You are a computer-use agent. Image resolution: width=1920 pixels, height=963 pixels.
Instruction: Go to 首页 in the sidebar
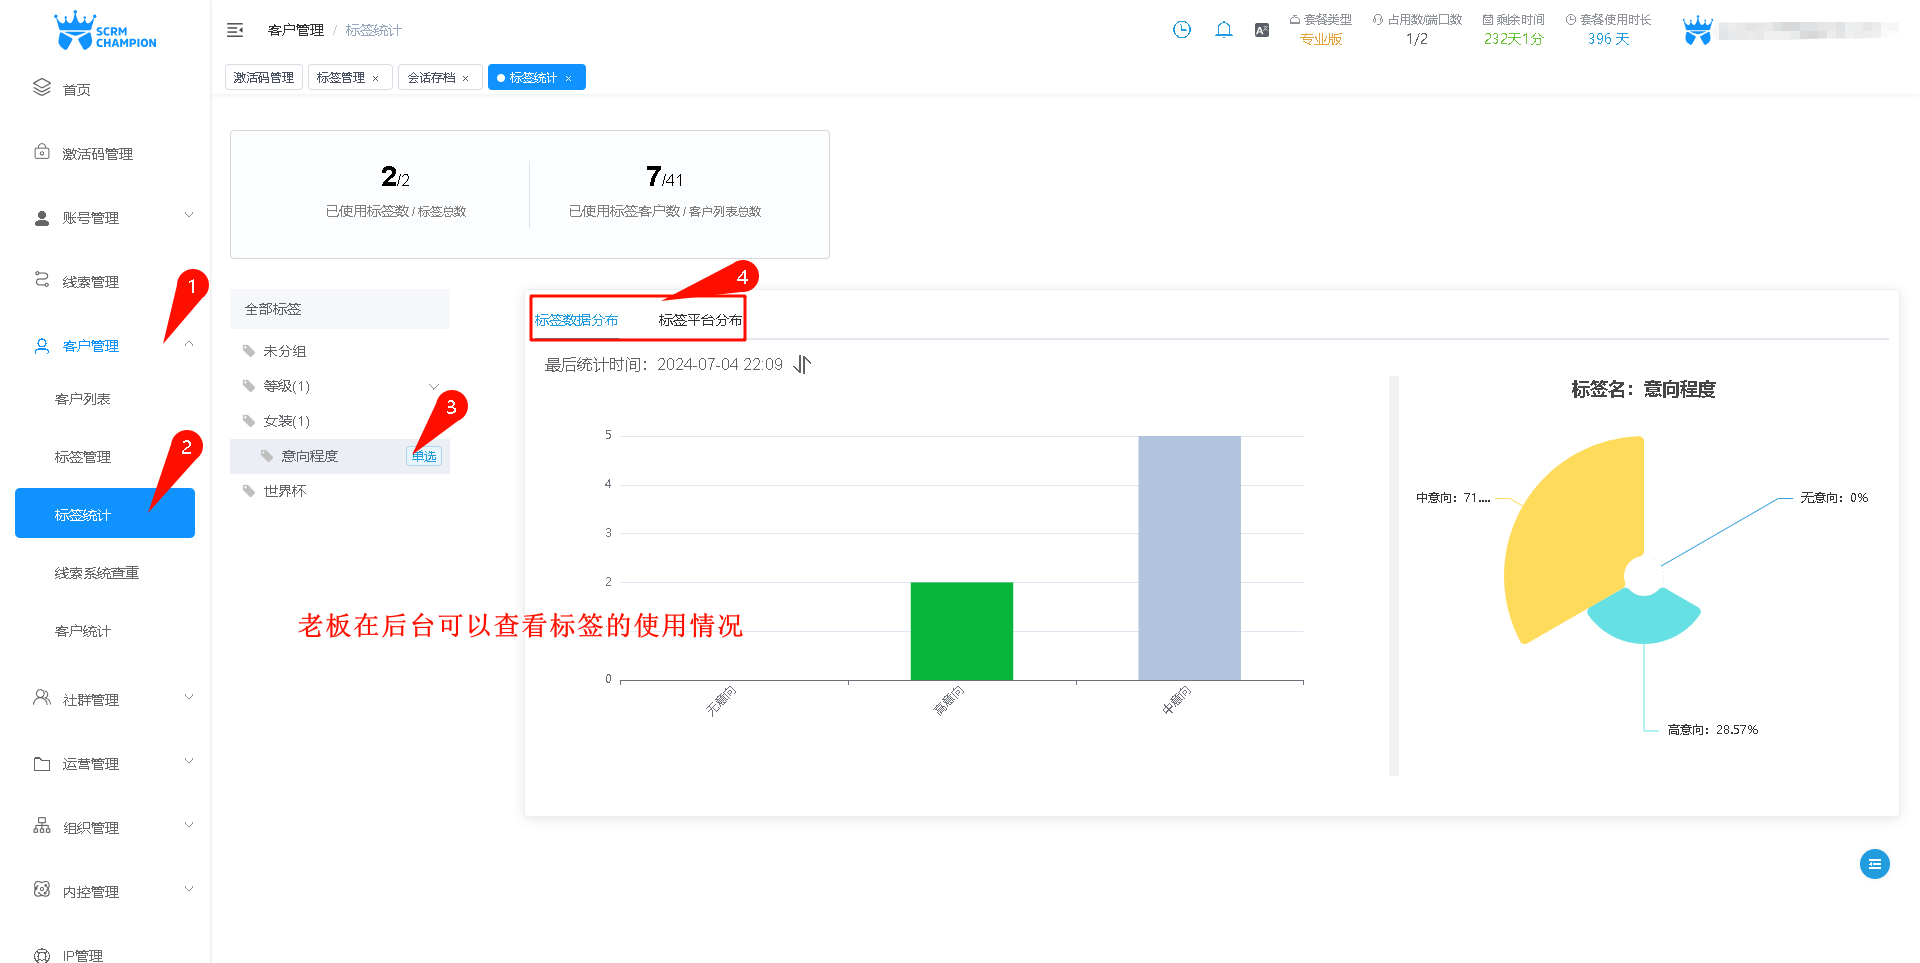point(76,90)
